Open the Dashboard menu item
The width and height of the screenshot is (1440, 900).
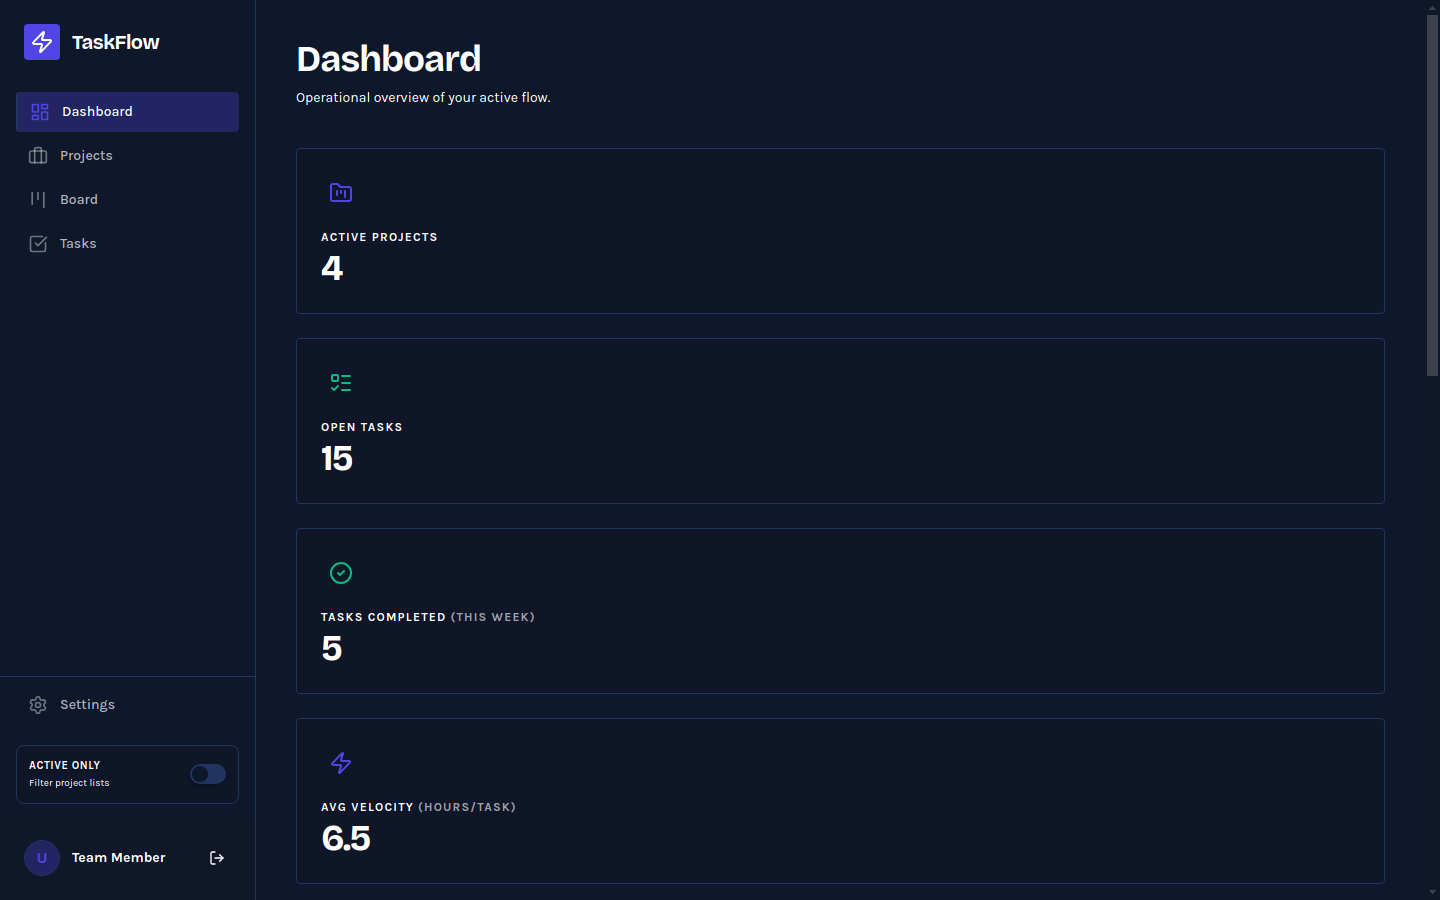127,112
